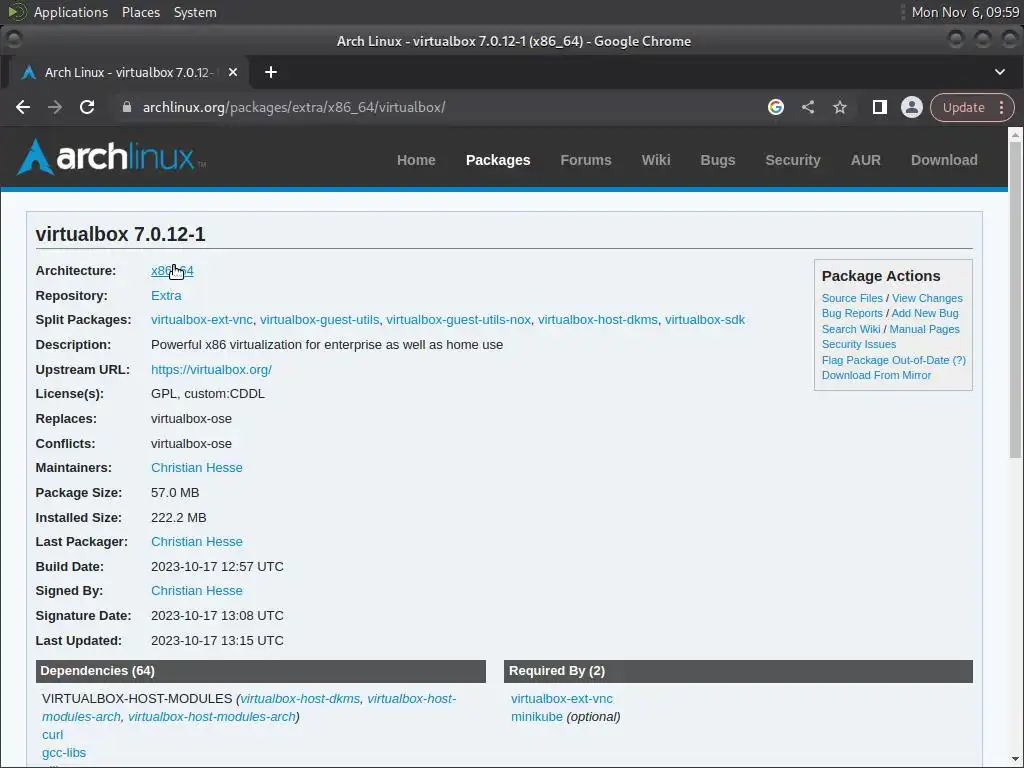The height and width of the screenshot is (768, 1024).
Task: Open the Manual Pages link
Action: pyautogui.click(x=924, y=329)
